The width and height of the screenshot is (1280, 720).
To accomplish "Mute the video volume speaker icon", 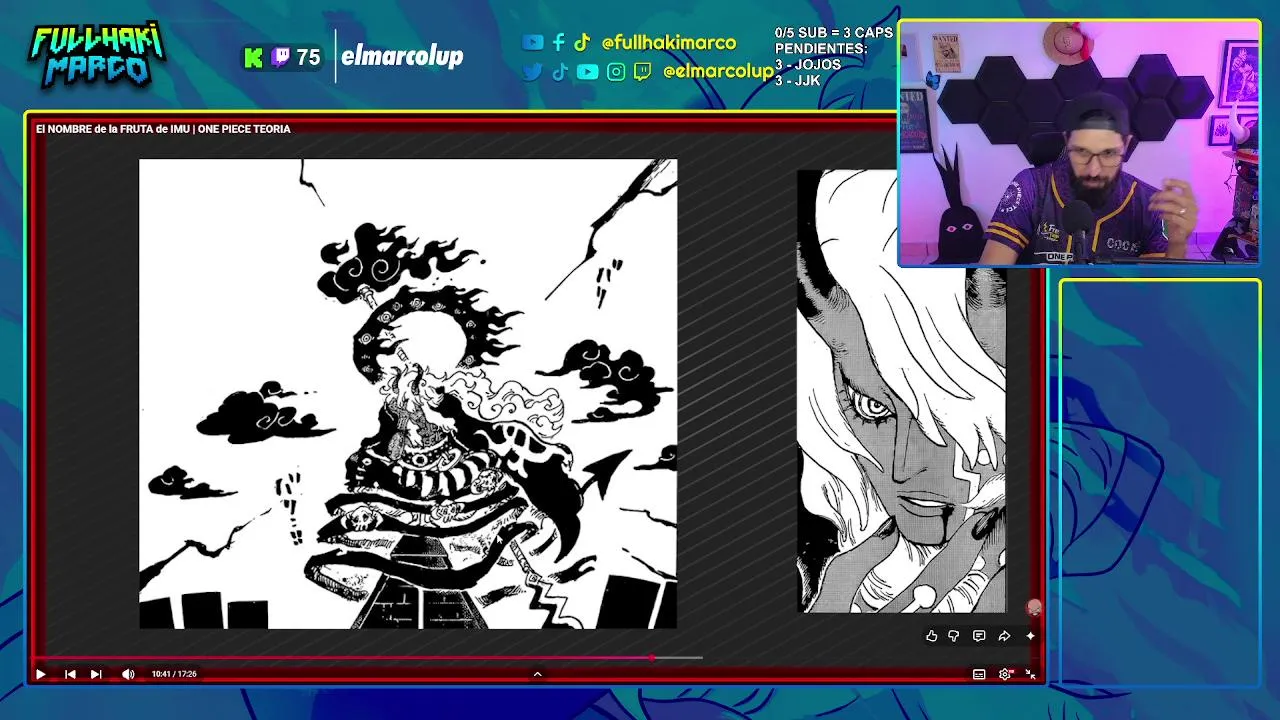I will [128, 674].
